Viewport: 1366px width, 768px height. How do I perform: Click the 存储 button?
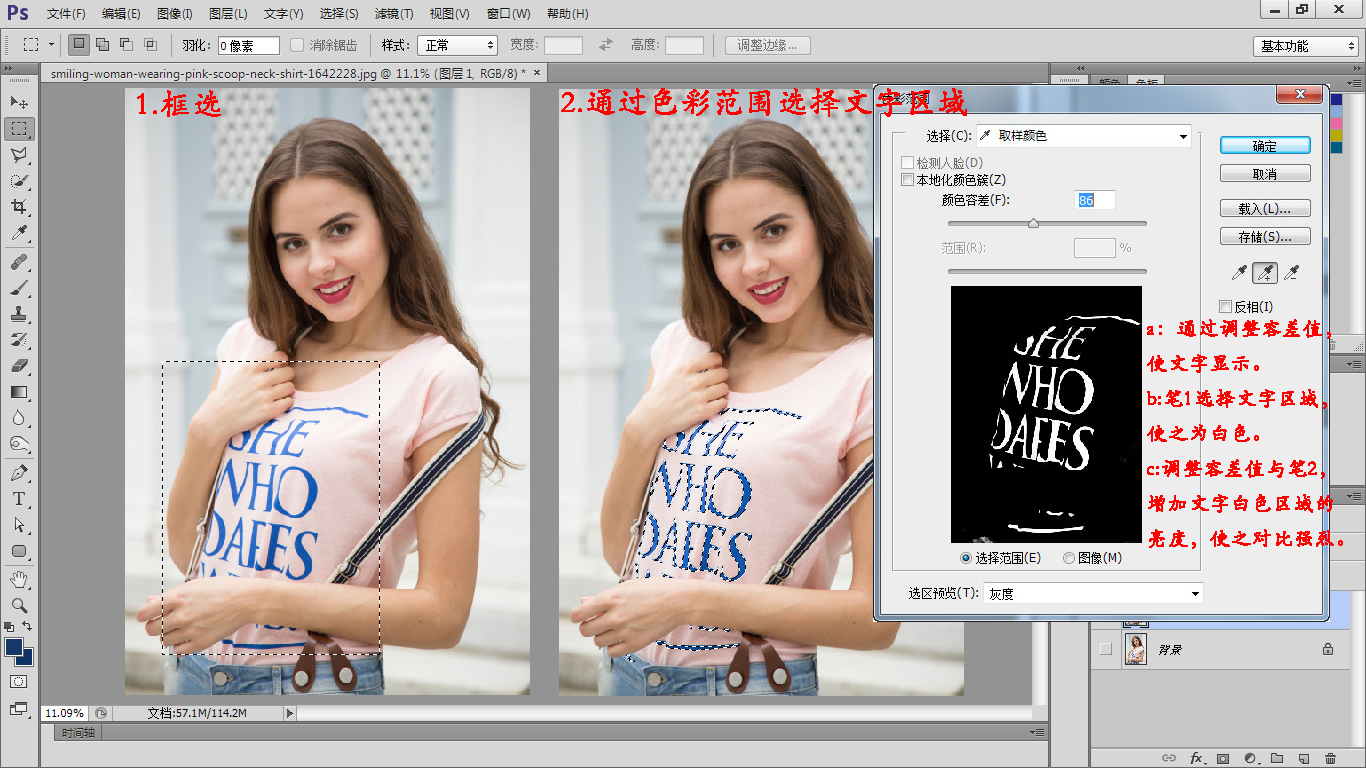click(x=1265, y=237)
